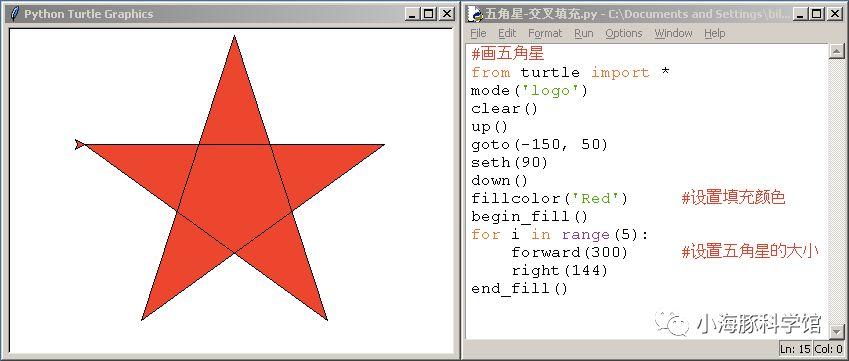Click the fillcolor('Red') statement
The width and height of the screenshot is (849, 361).
point(550,199)
